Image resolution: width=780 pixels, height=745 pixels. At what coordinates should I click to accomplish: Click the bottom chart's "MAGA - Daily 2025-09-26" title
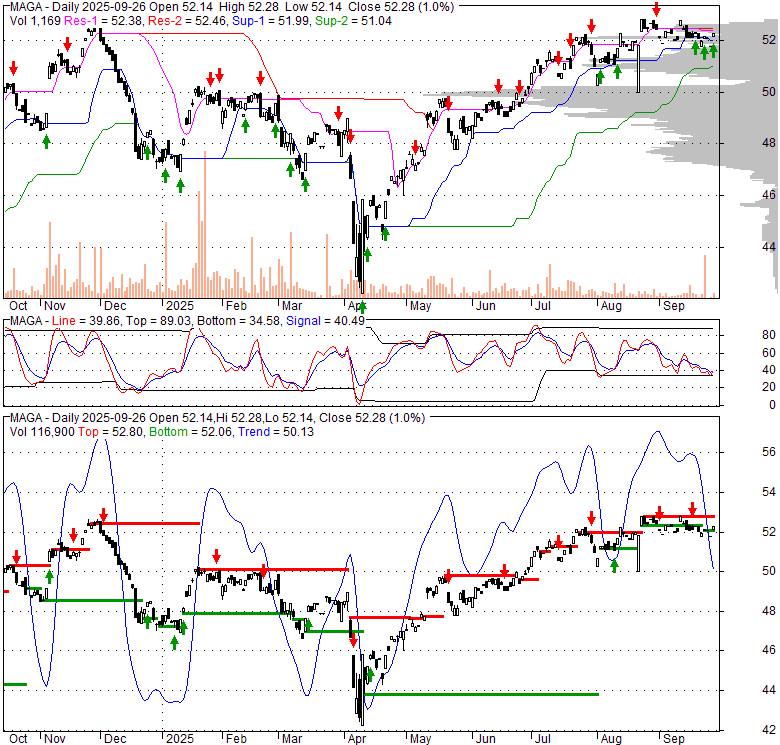click(78, 418)
